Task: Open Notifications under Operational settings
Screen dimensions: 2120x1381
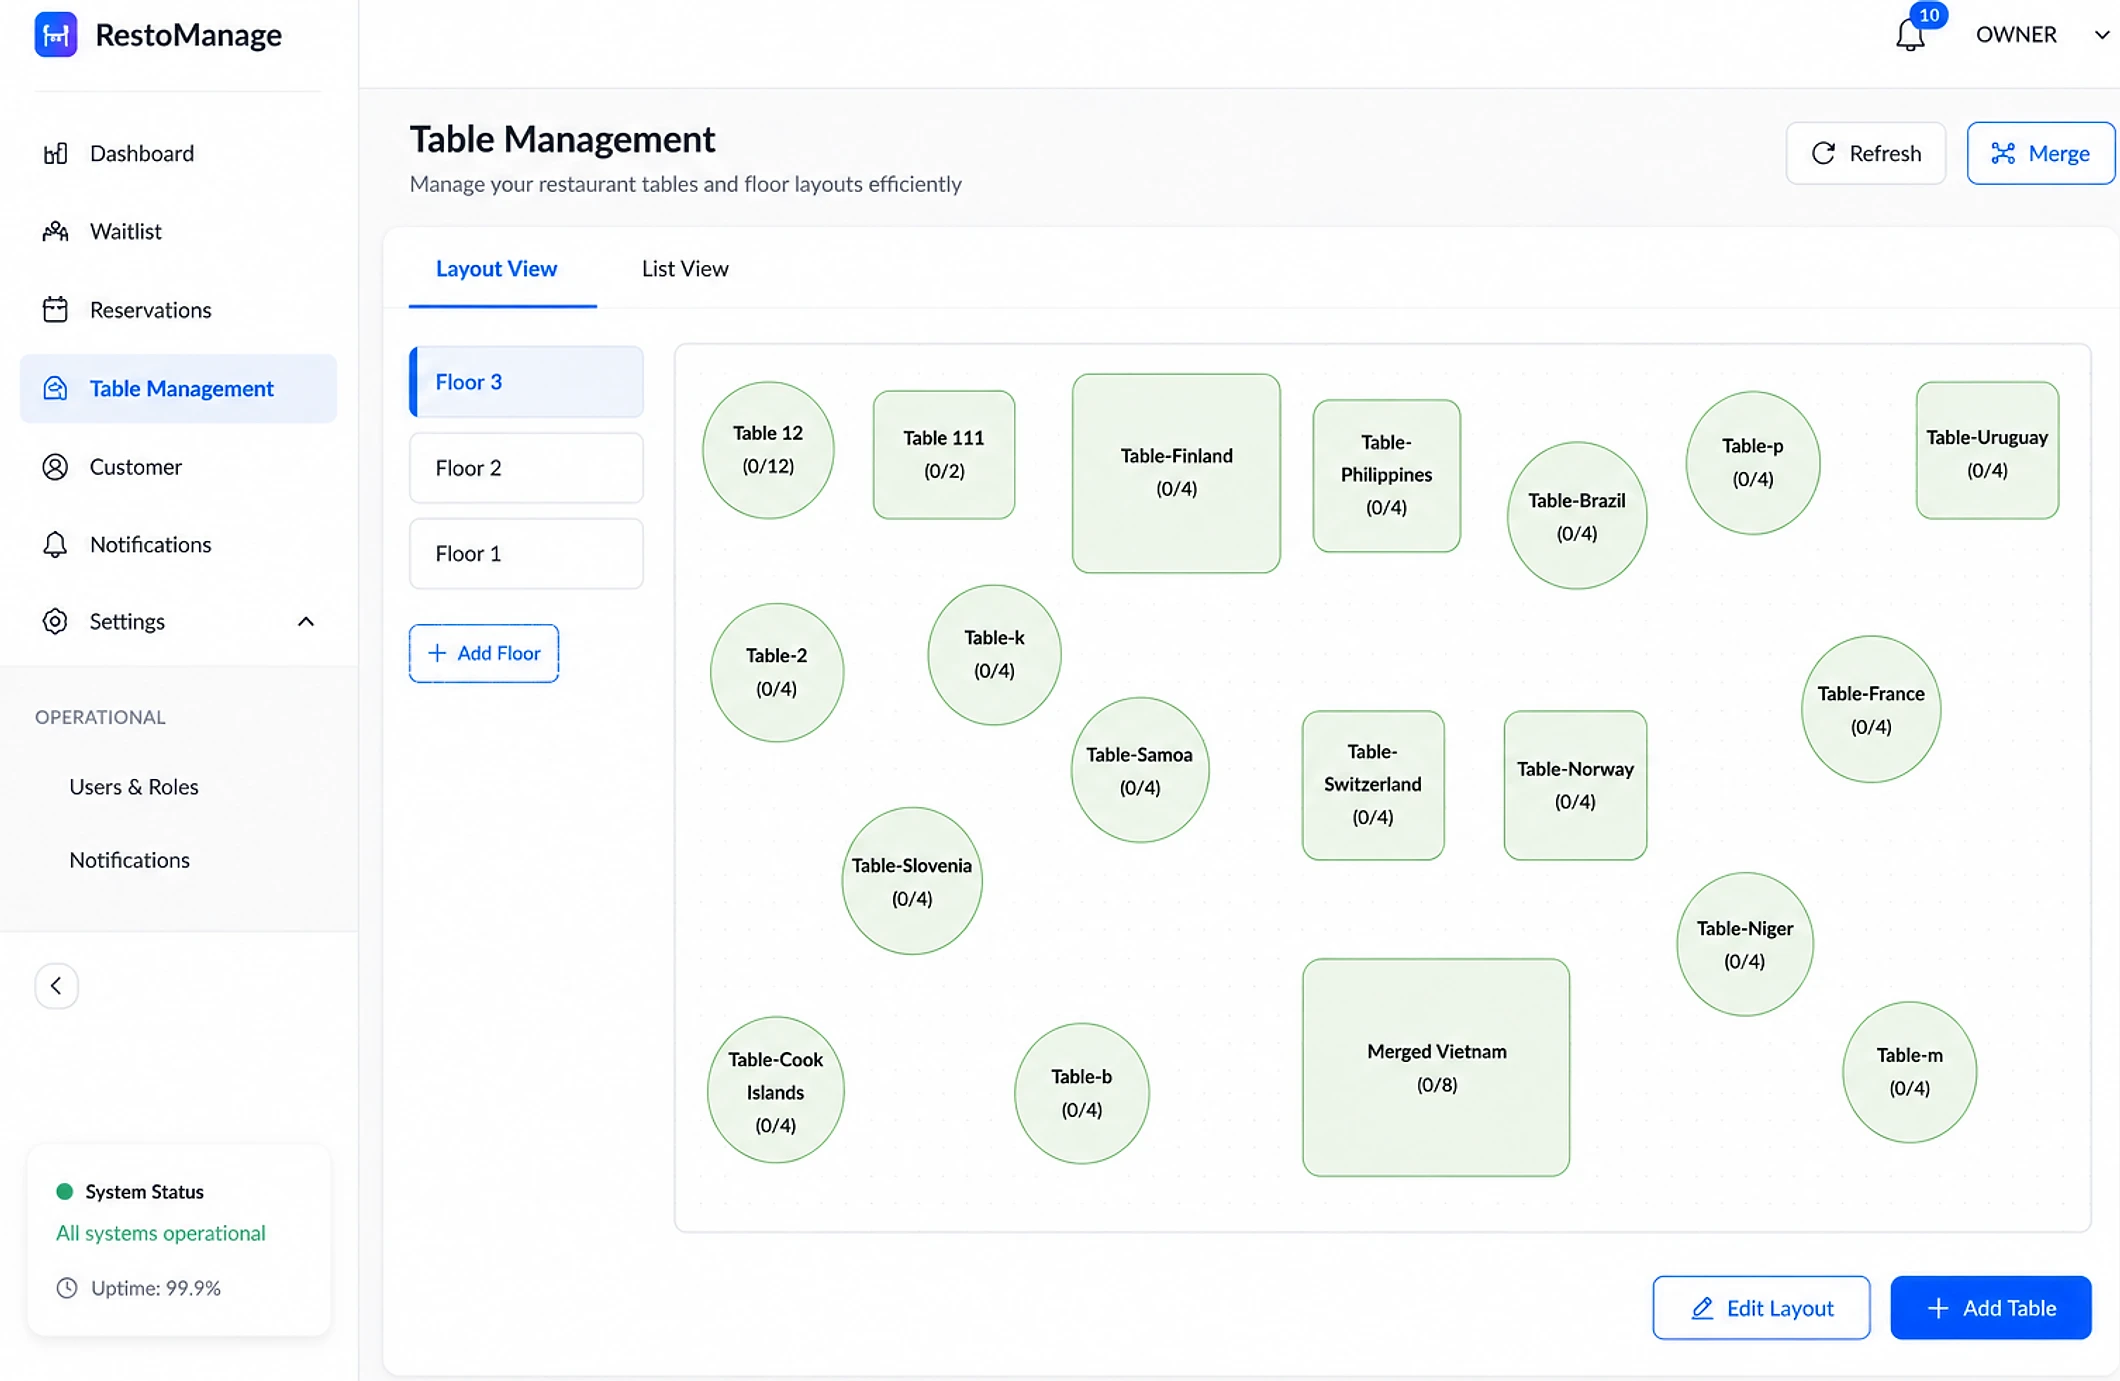Action: (129, 859)
